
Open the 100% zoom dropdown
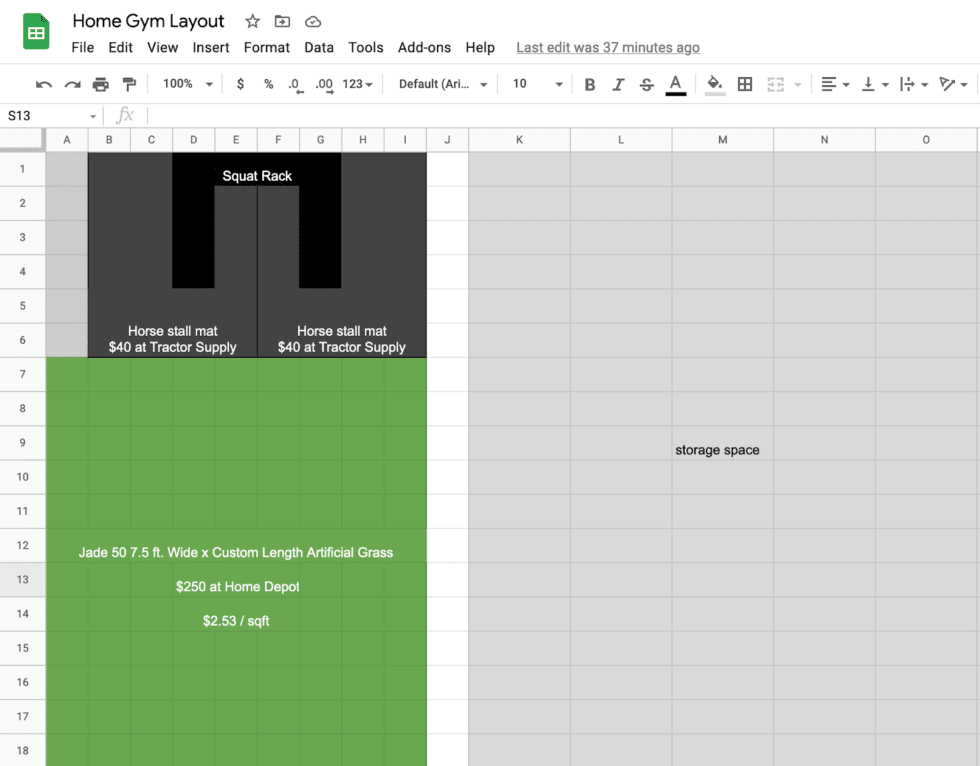187,85
